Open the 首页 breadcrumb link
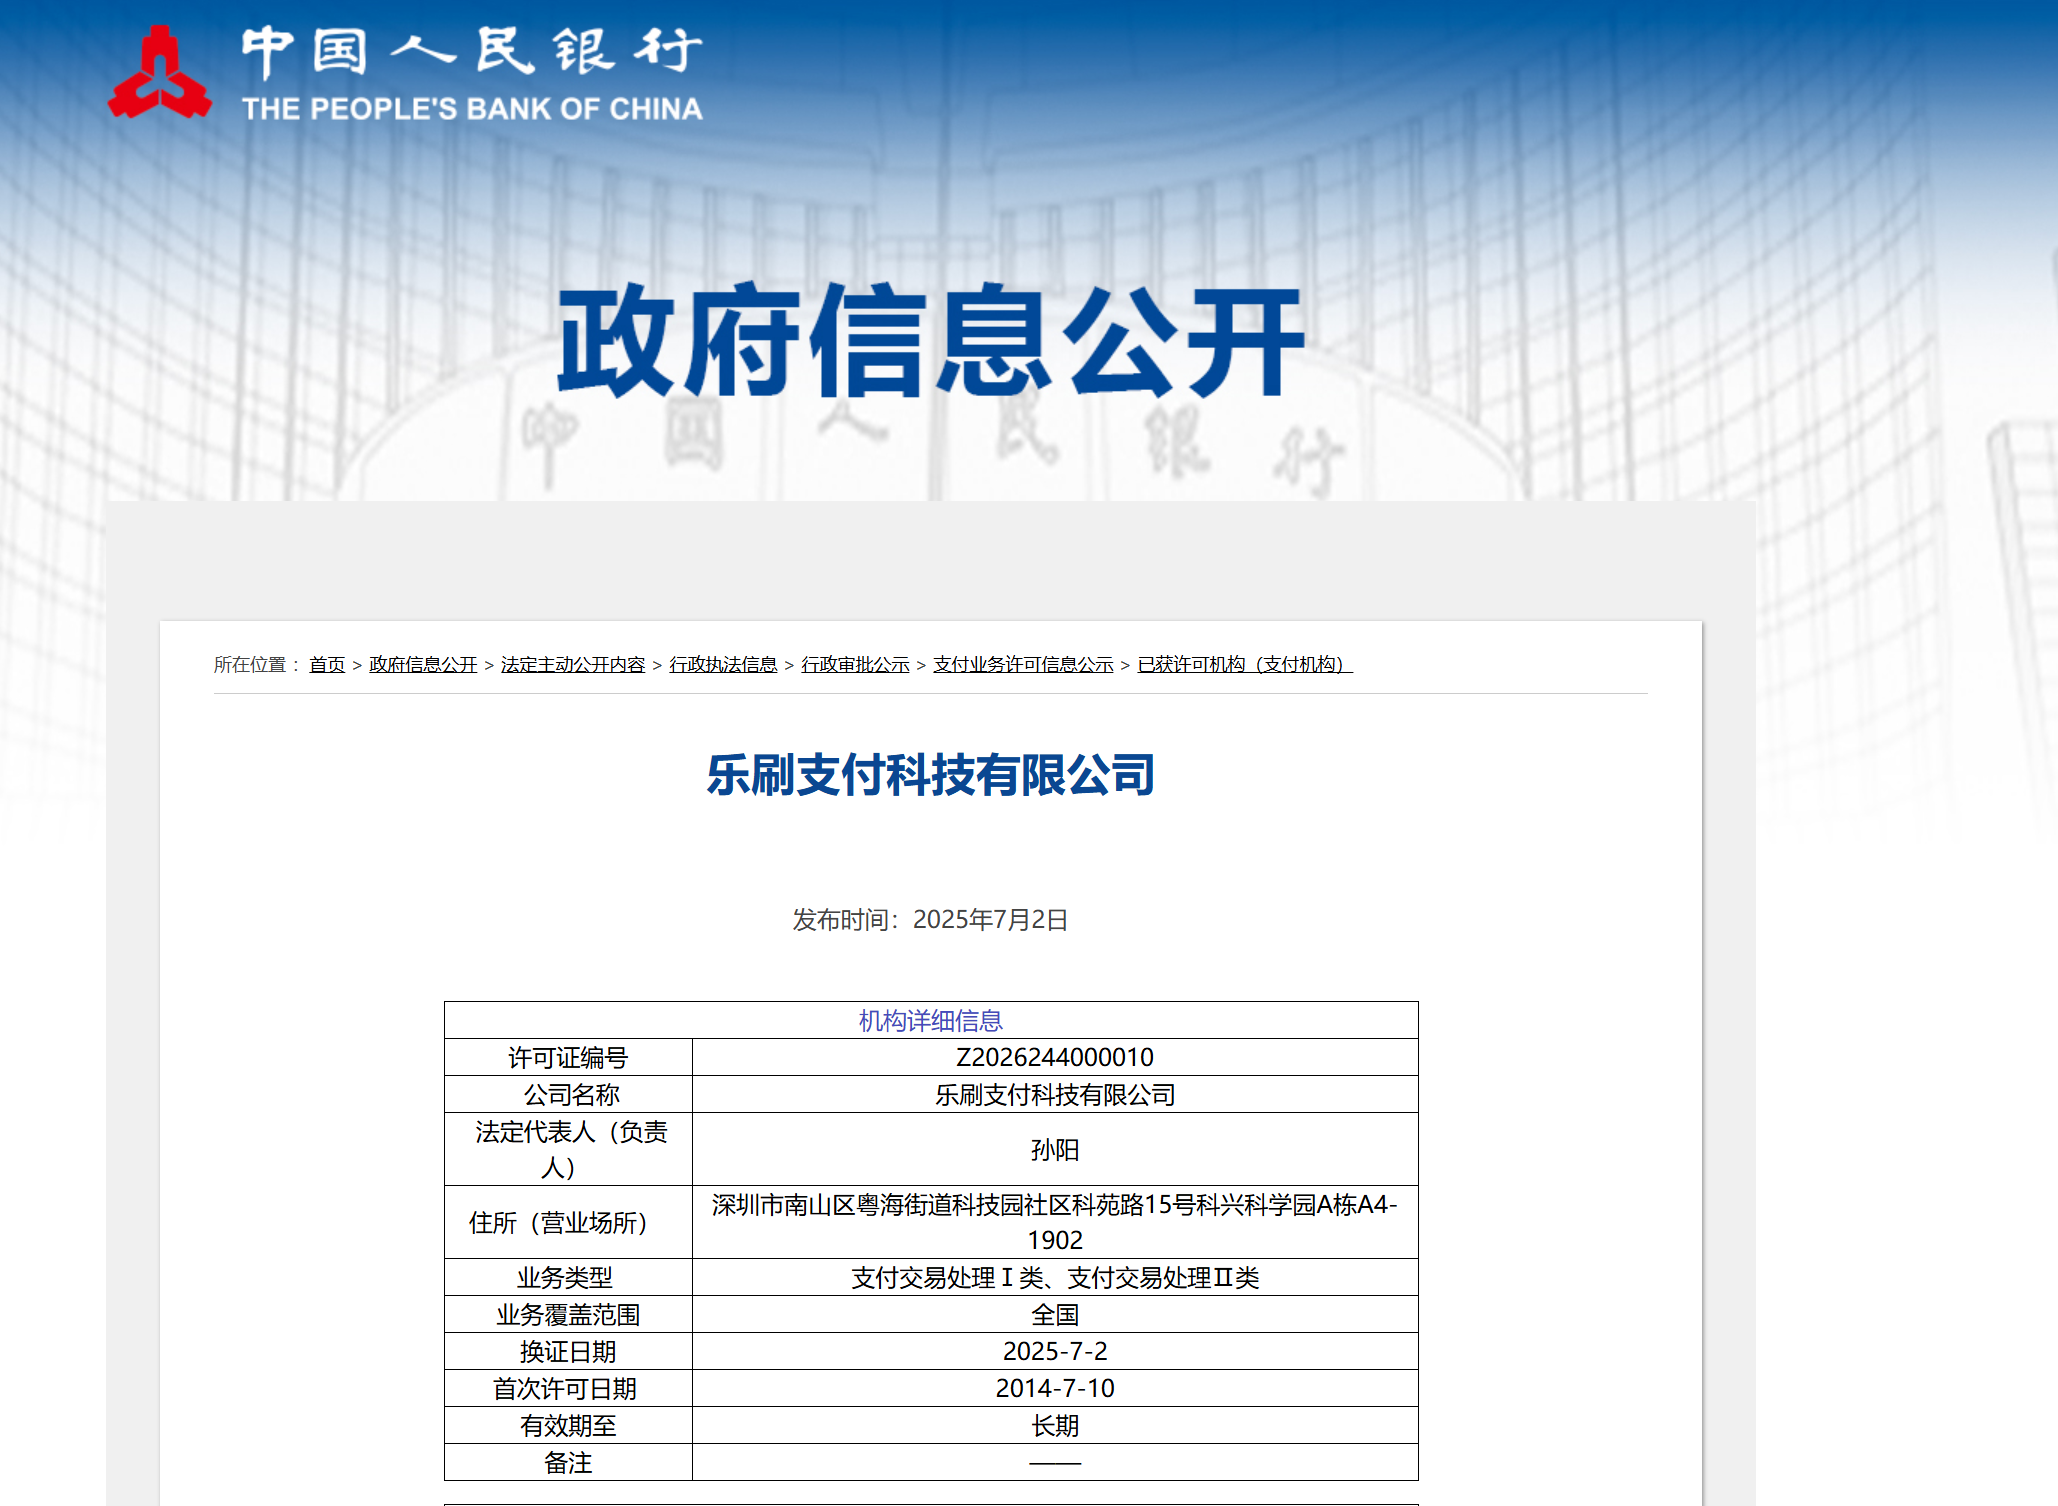Image resolution: width=2058 pixels, height=1506 pixels. [x=327, y=664]
